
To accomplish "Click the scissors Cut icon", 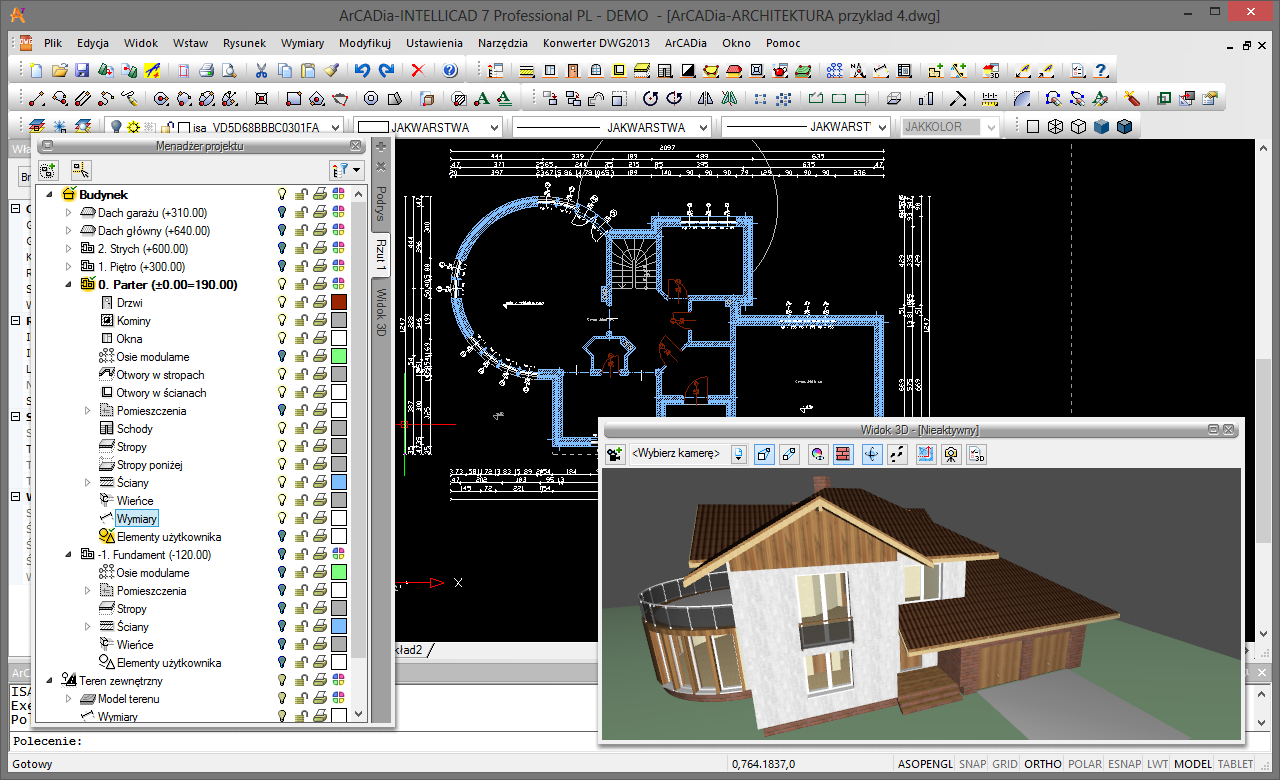I will (x=261, y=71).
